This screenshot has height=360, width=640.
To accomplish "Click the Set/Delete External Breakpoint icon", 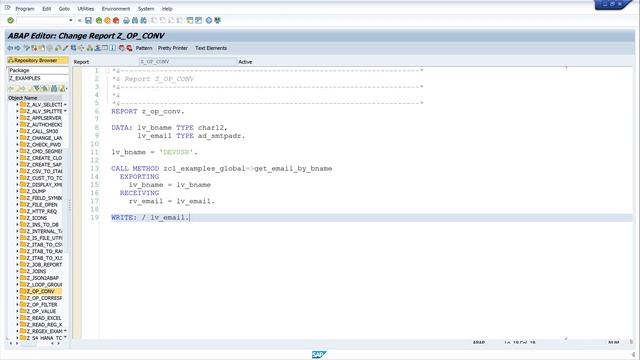I will (129, 48).
